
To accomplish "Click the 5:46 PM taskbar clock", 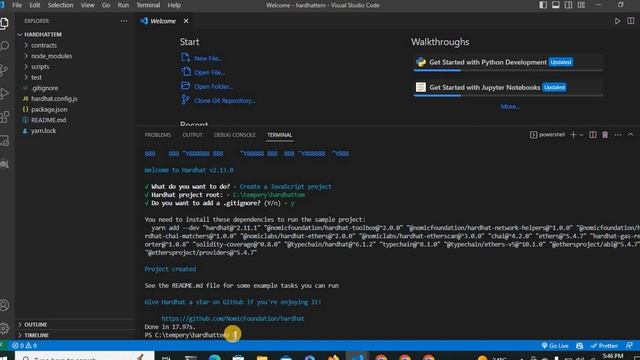I will 613,356.
